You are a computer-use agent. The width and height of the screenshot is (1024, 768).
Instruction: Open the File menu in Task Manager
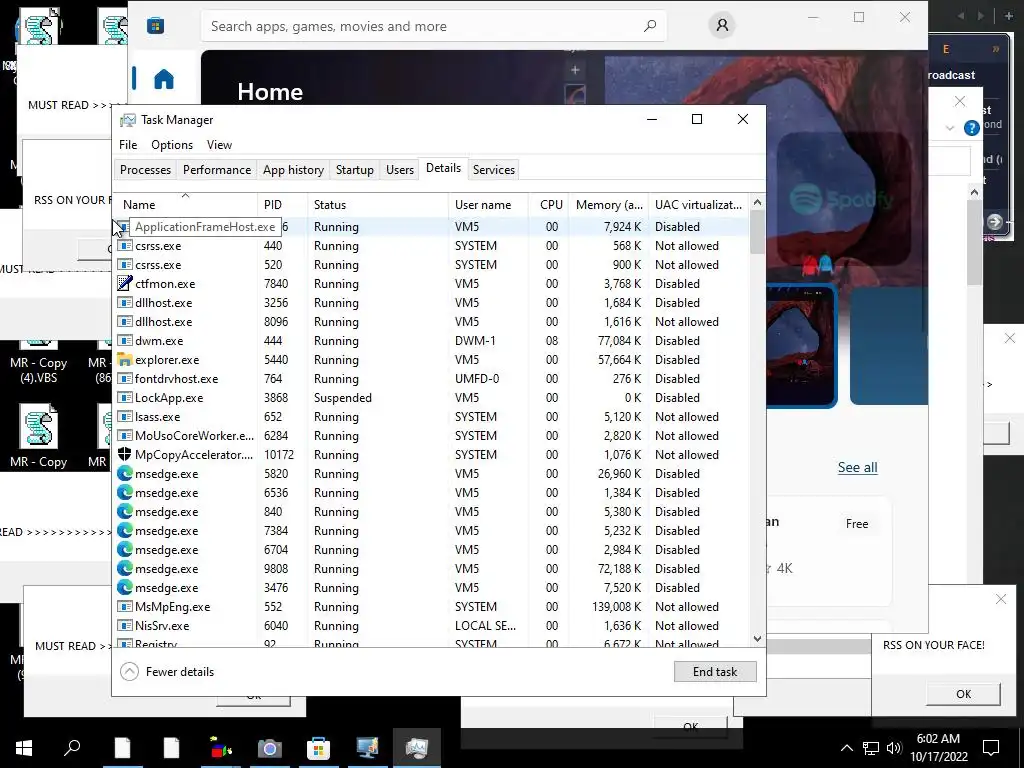pos(128,145)
